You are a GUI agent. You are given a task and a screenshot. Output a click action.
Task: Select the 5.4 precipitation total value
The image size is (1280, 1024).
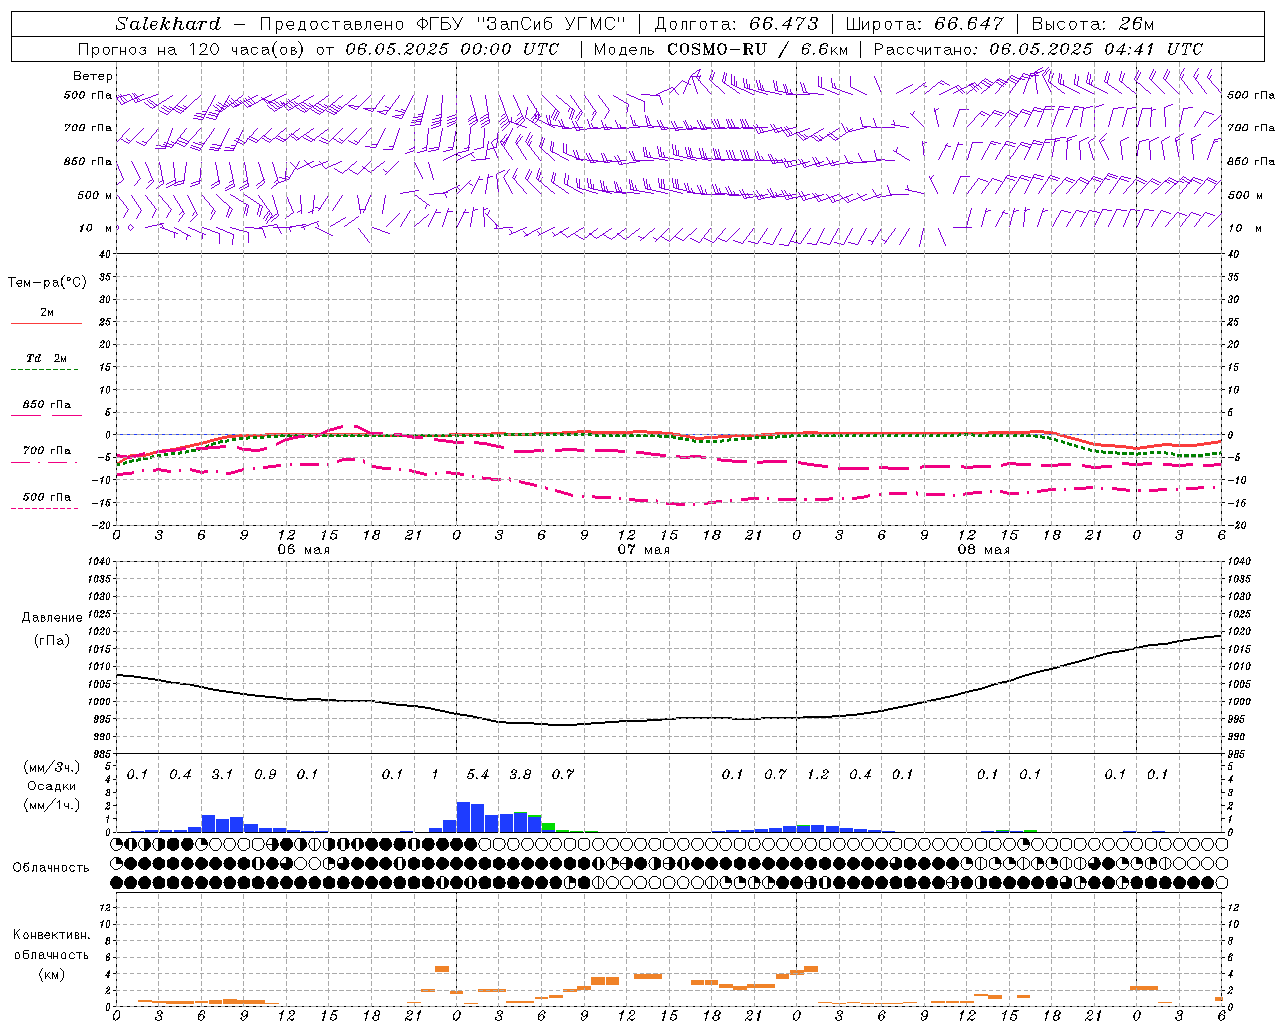click(x=478, y=775)
